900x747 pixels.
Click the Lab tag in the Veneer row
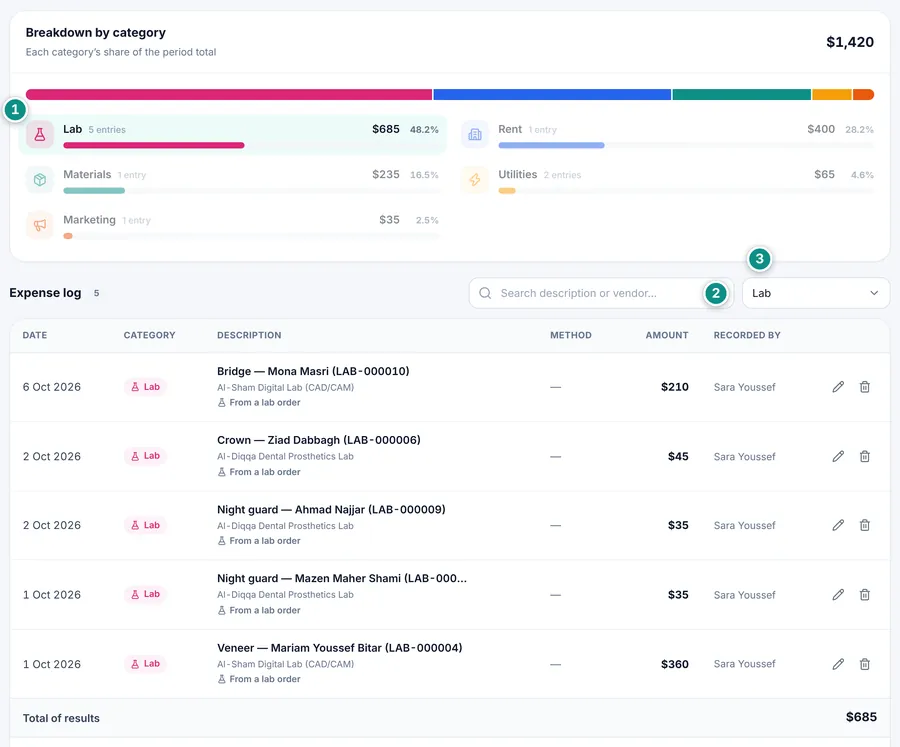[145, 664]
